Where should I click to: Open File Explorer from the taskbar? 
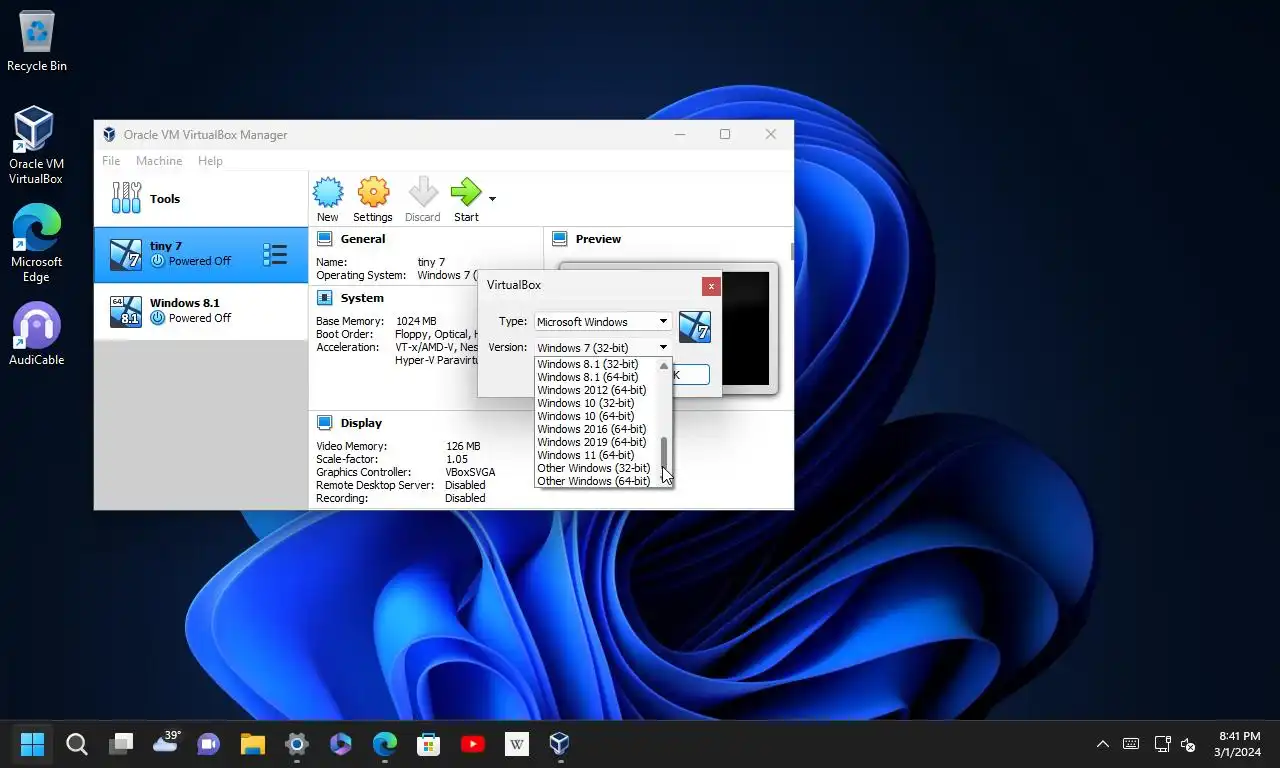253,744
